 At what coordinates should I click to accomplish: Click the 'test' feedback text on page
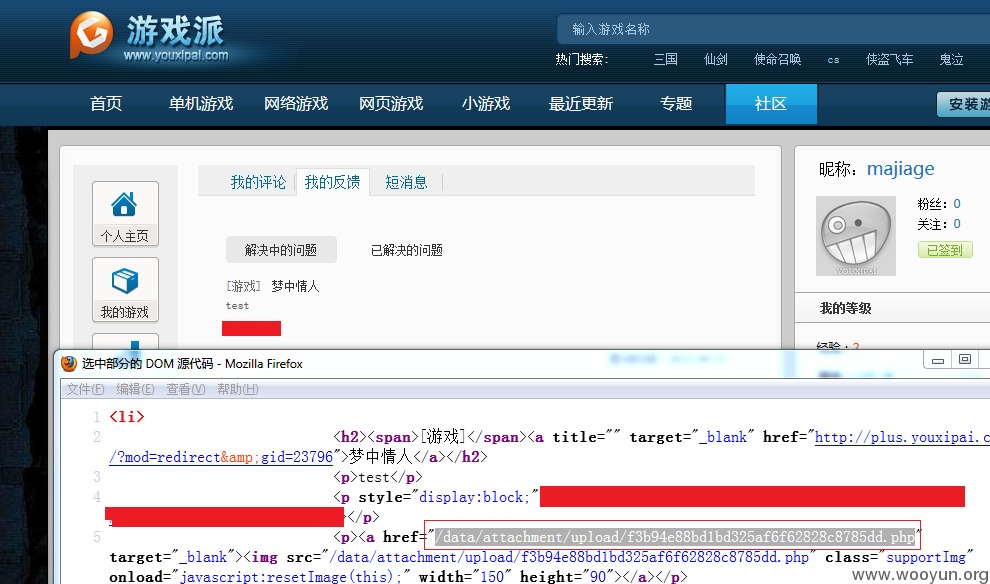tap(237, 306)
